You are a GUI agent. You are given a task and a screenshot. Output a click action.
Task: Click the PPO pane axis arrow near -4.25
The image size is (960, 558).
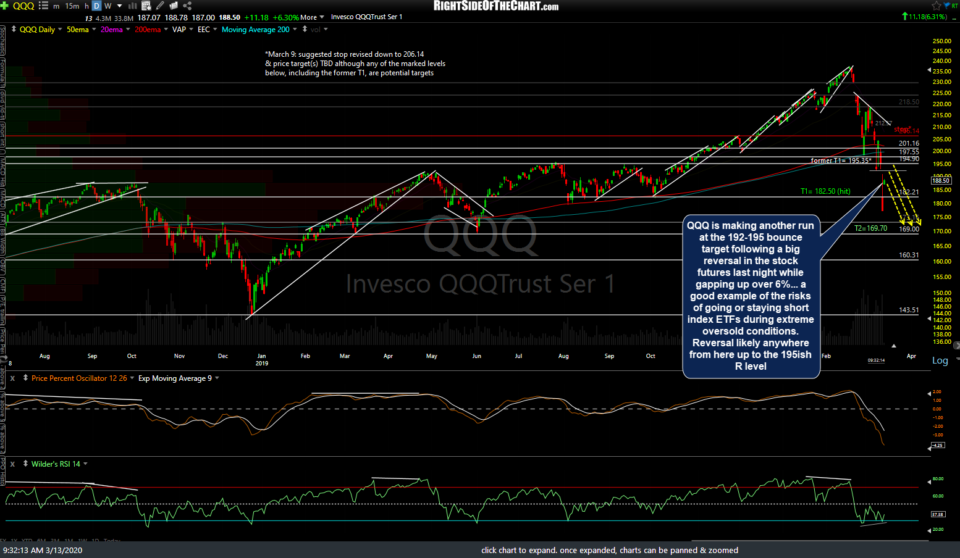[x=929, y=448]
